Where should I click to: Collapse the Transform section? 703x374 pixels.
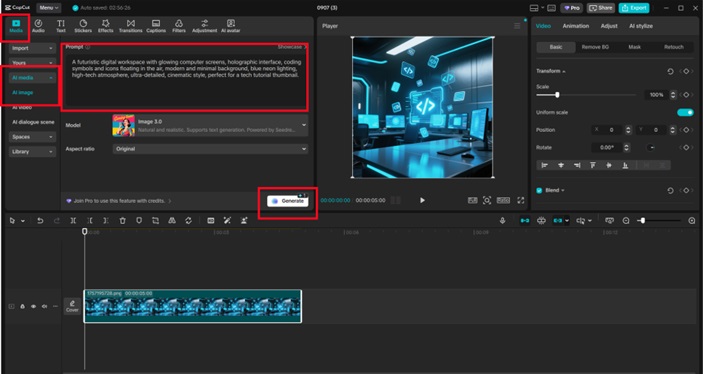pos(564,71)
